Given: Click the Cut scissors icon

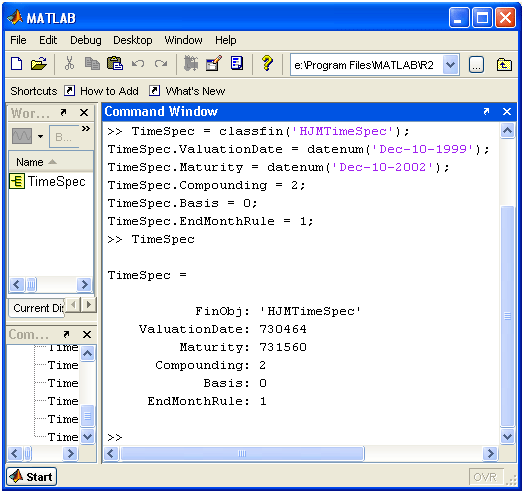Looking at the screenshot, I should tap(69, 64).
